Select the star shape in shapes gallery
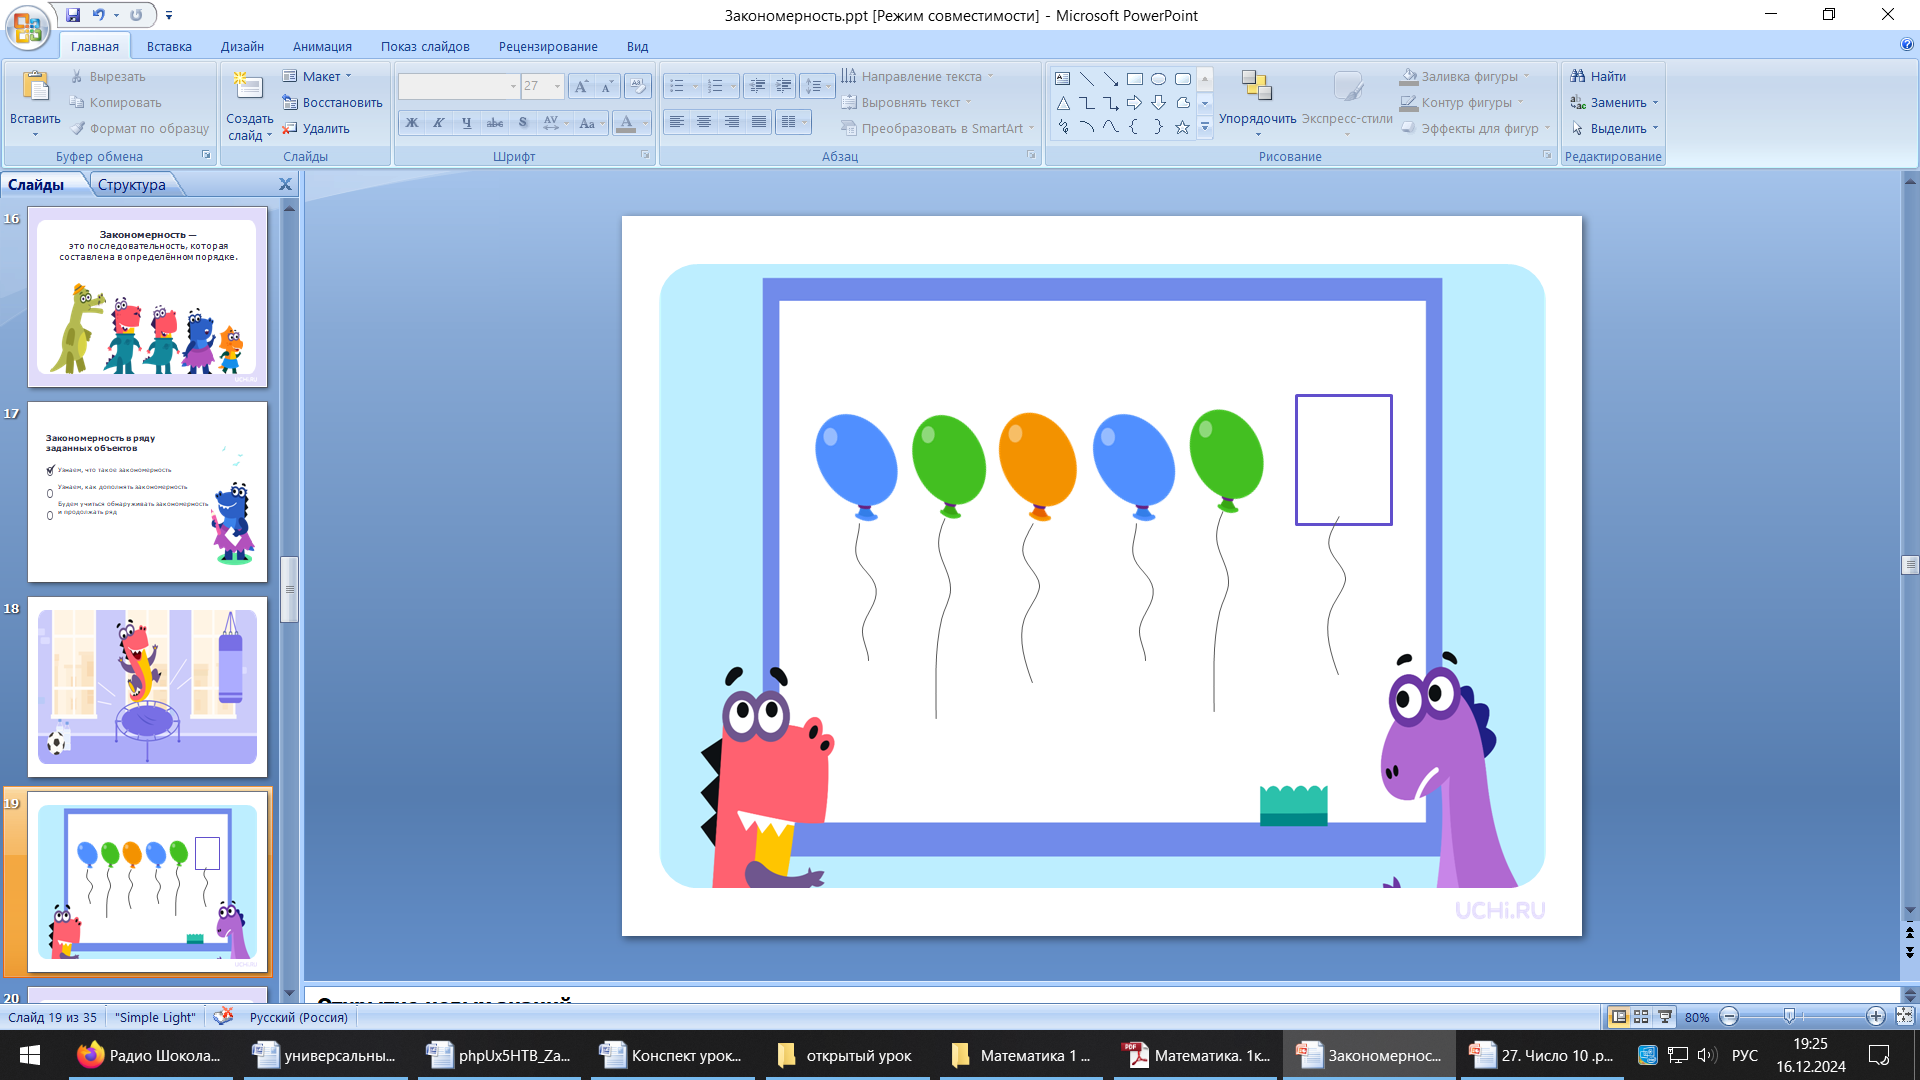The height and width of the screenshot is (1080, 1920). click(1182, 127)
